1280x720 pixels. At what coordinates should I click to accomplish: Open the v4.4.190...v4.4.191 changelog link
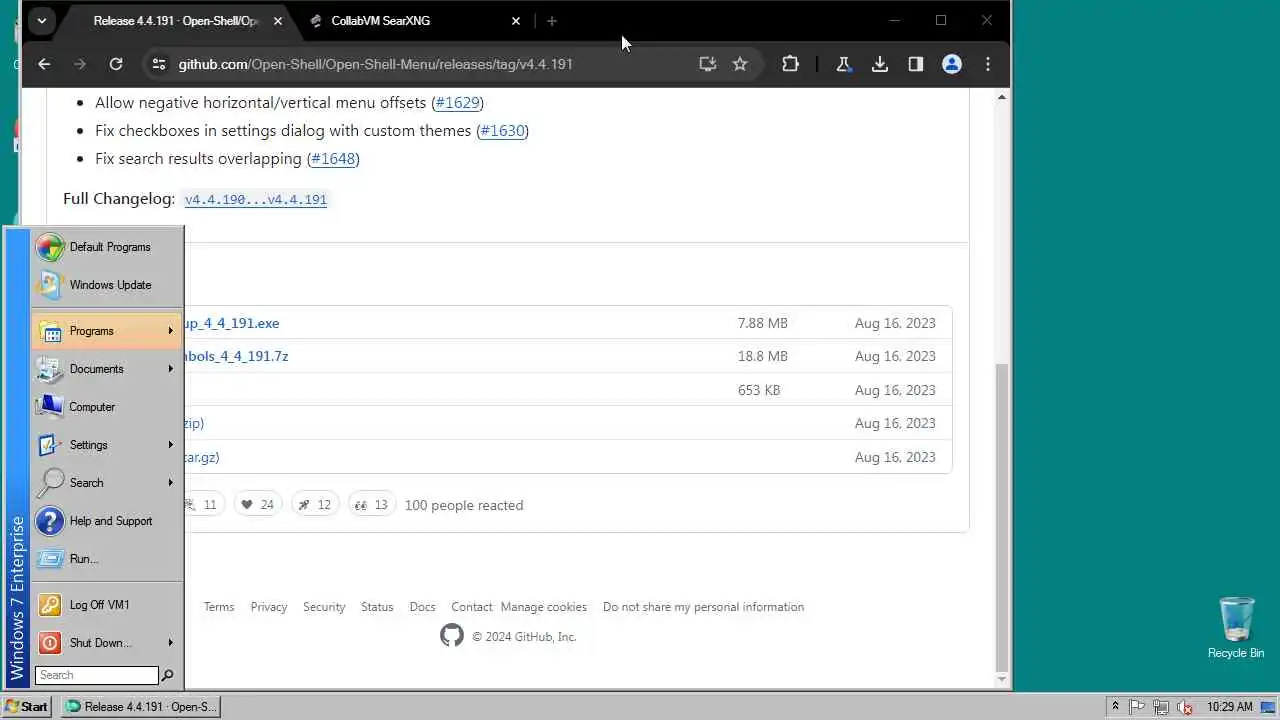[256, 200]
